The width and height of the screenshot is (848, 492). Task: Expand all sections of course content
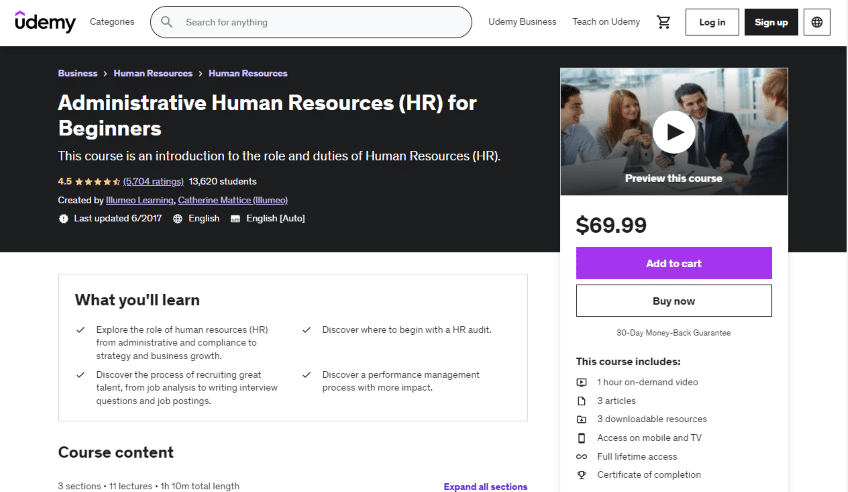click(485, 487)
